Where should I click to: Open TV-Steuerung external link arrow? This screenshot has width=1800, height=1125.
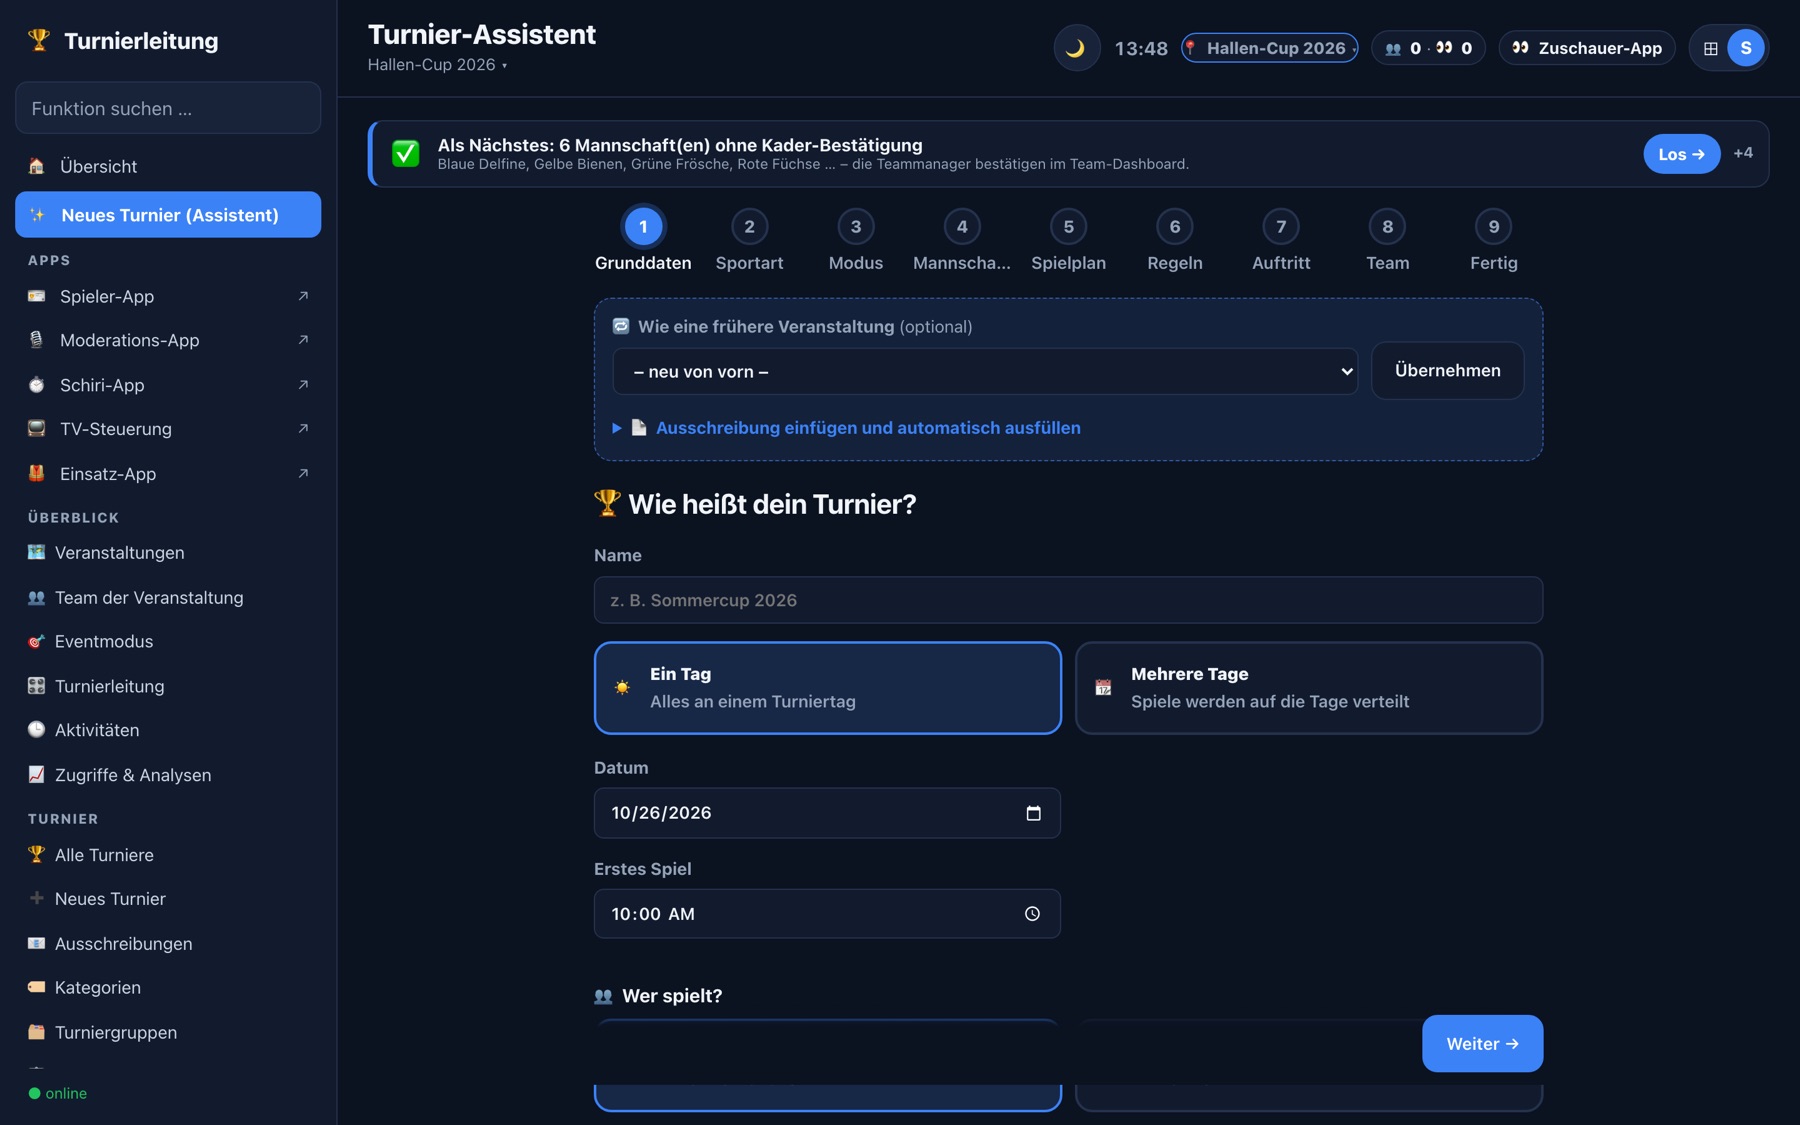[x=303, y=429]
